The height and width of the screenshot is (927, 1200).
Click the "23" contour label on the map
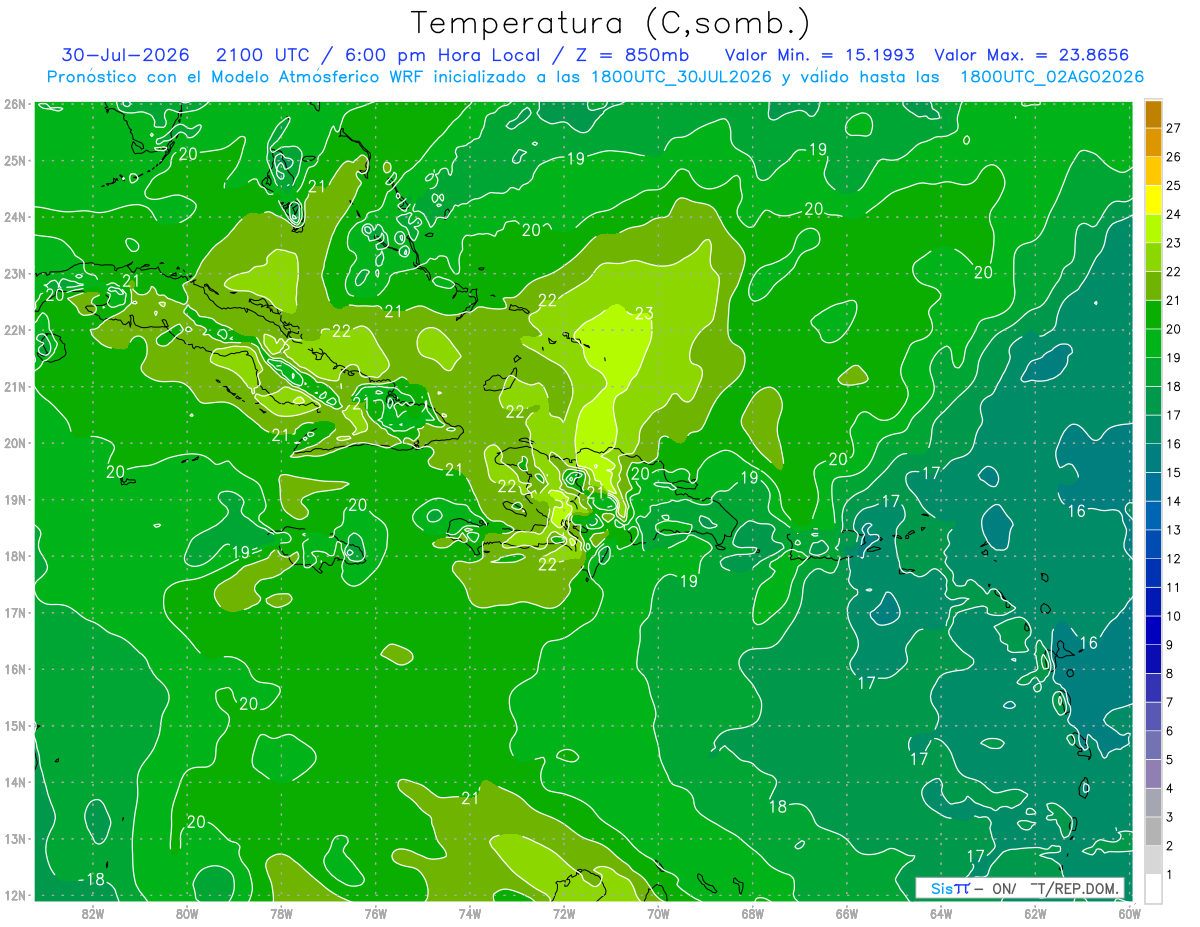tap(644, 313)
